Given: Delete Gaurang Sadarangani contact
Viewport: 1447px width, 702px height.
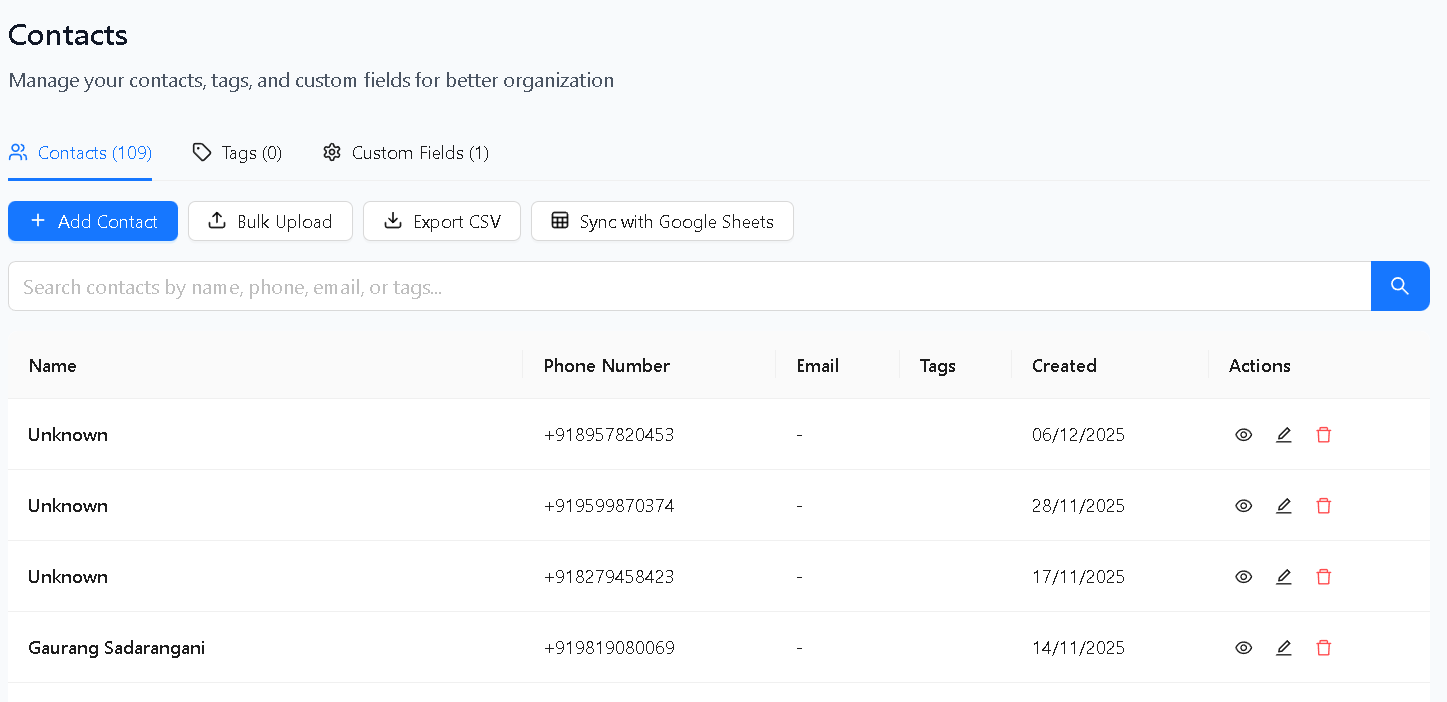Looking at the screenshot, I should (x=1324, y=648).
